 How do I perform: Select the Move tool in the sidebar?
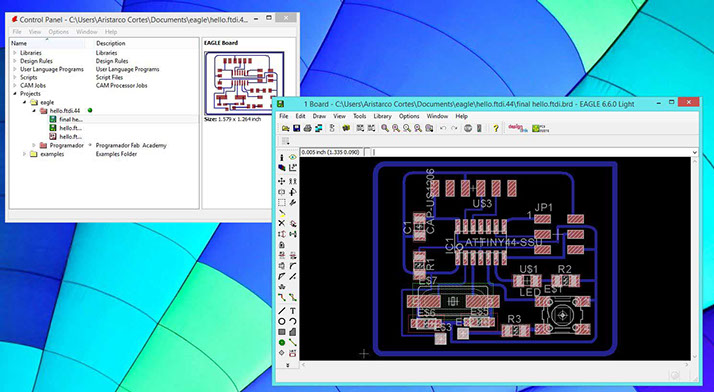point(282,181)
